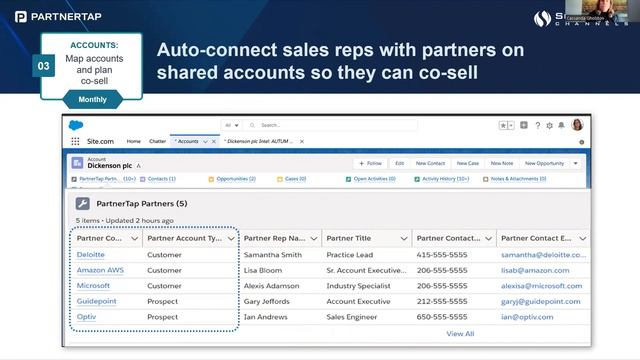Go to the Chatter tab
This screenshot has width=640, height=360.
pyautogui.click(x=158, y=141)
